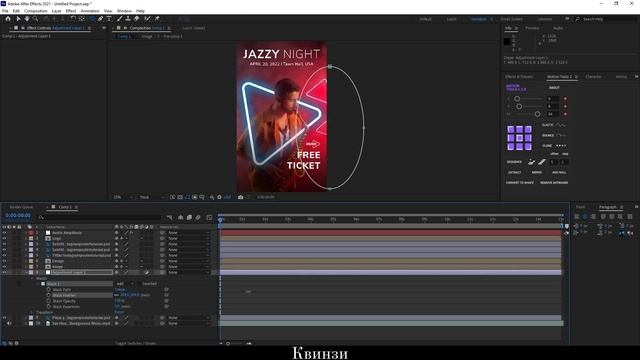
Task: Toggle the adjustment layer switch on layer 8
Action: tap(147, 272)
